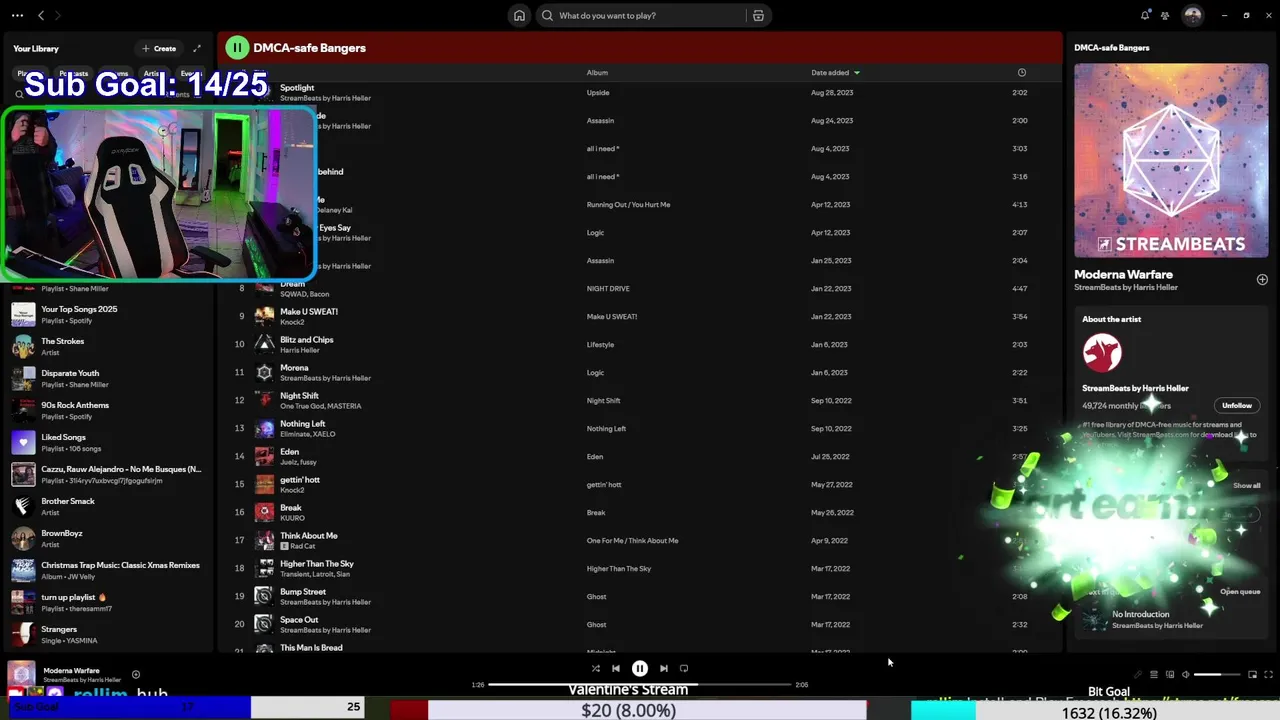The width and height of the screenshot is (1280, 720).
Task: Toggle shuffle playback
Action: pos(595,668)
